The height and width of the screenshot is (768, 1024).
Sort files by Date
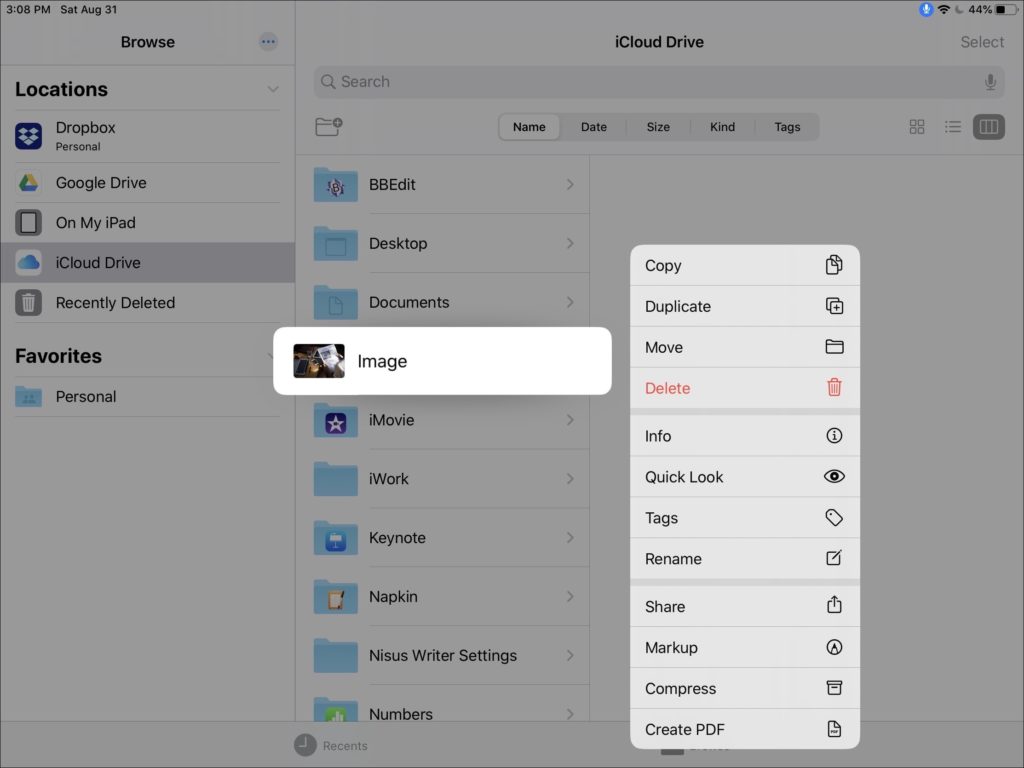coord(594,127)
